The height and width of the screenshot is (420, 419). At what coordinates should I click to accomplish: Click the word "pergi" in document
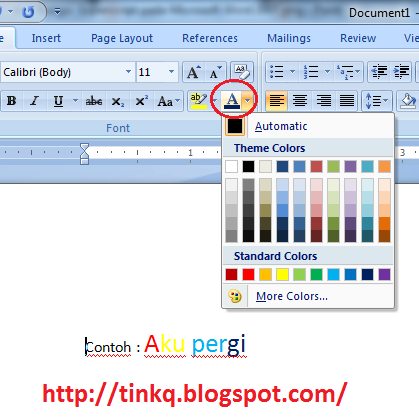(219, 346)
